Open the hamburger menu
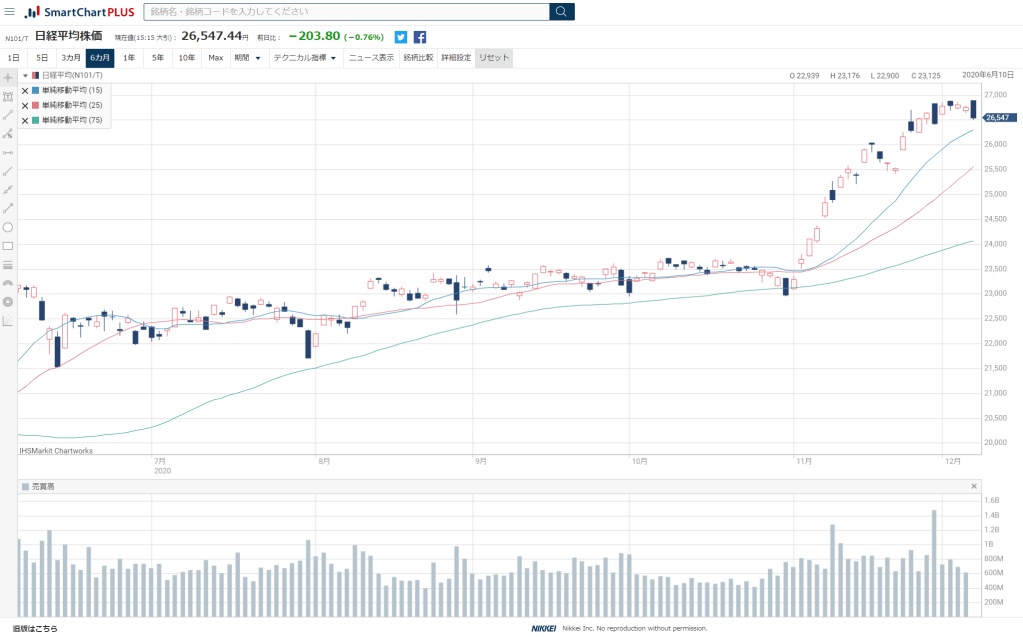This screenshot has height=637, width=1023. point(9,12)
